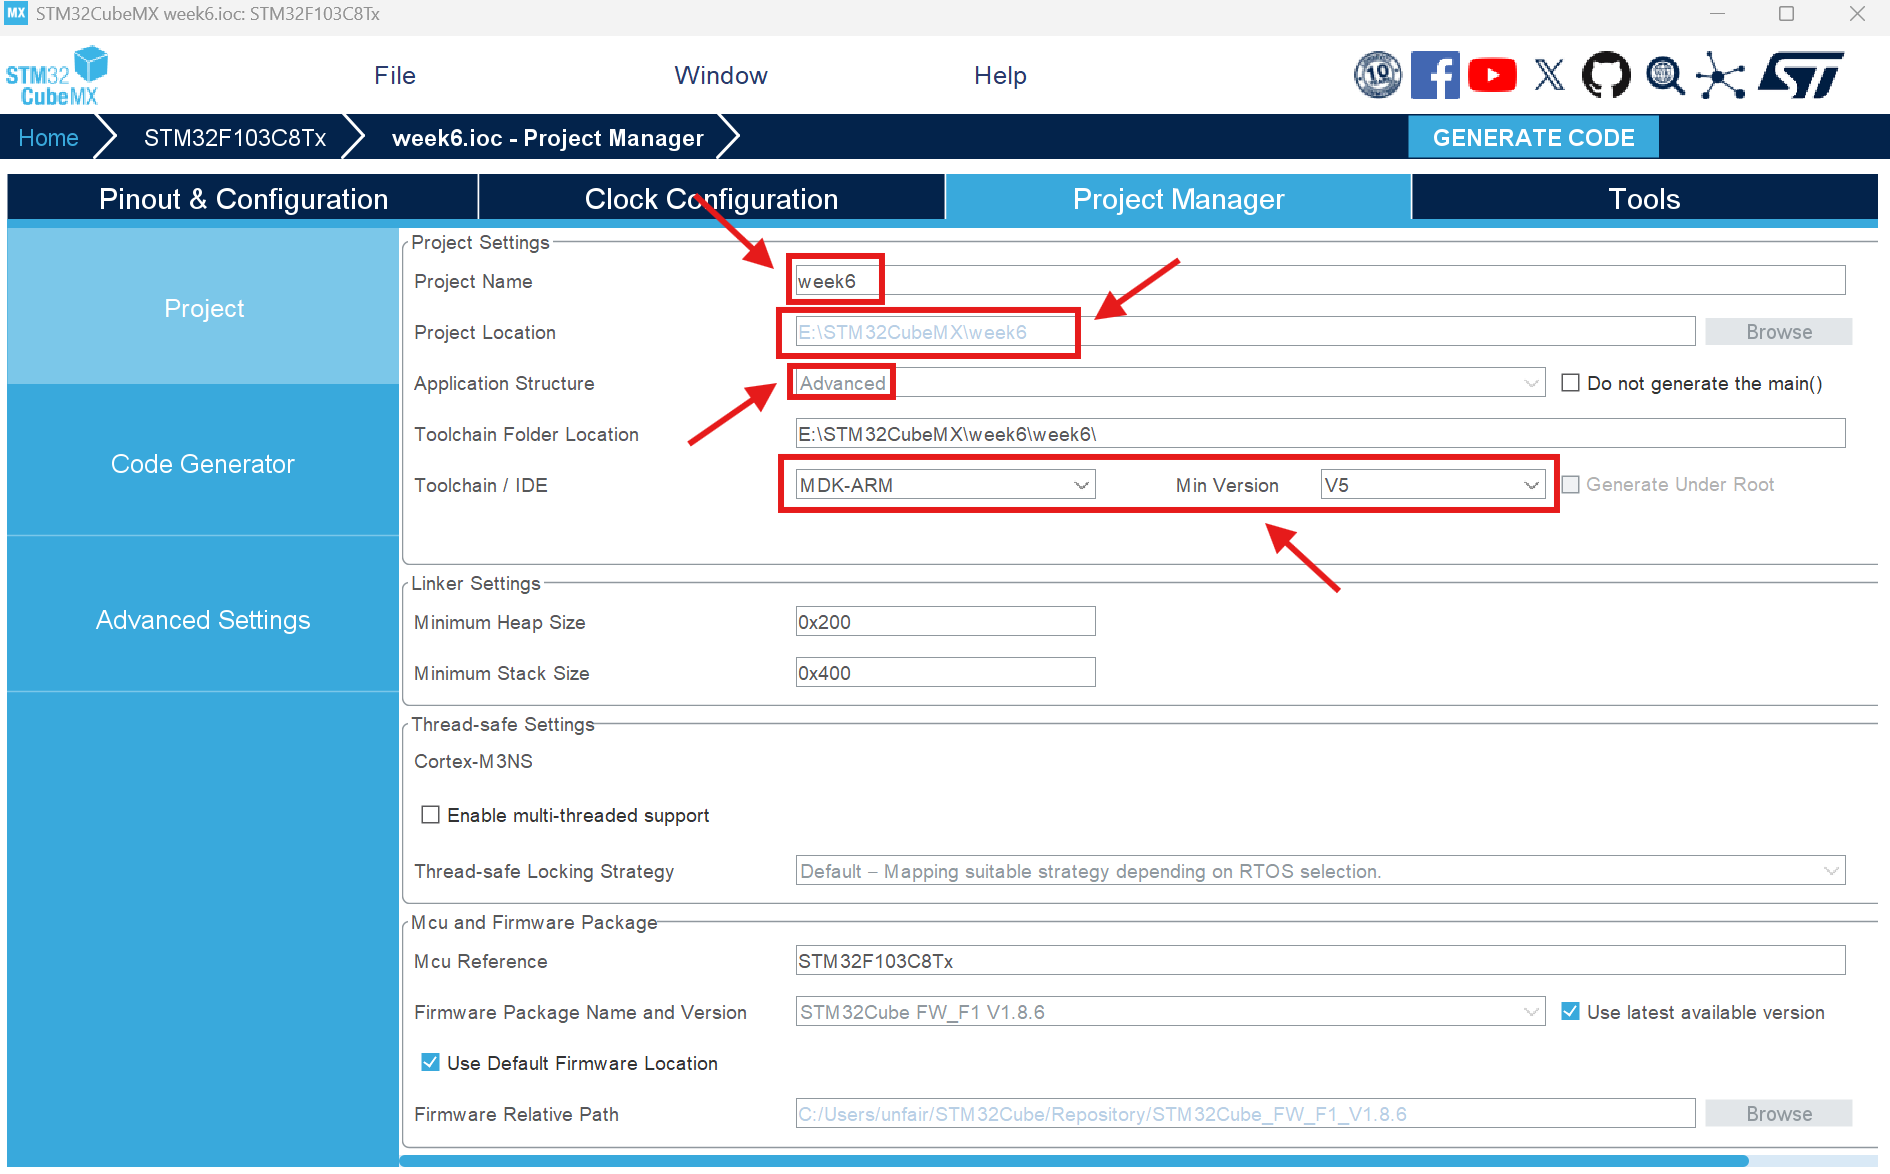Go to Home breadcrumb
The image size is (1890, 1174).
[x=48, y=137]
